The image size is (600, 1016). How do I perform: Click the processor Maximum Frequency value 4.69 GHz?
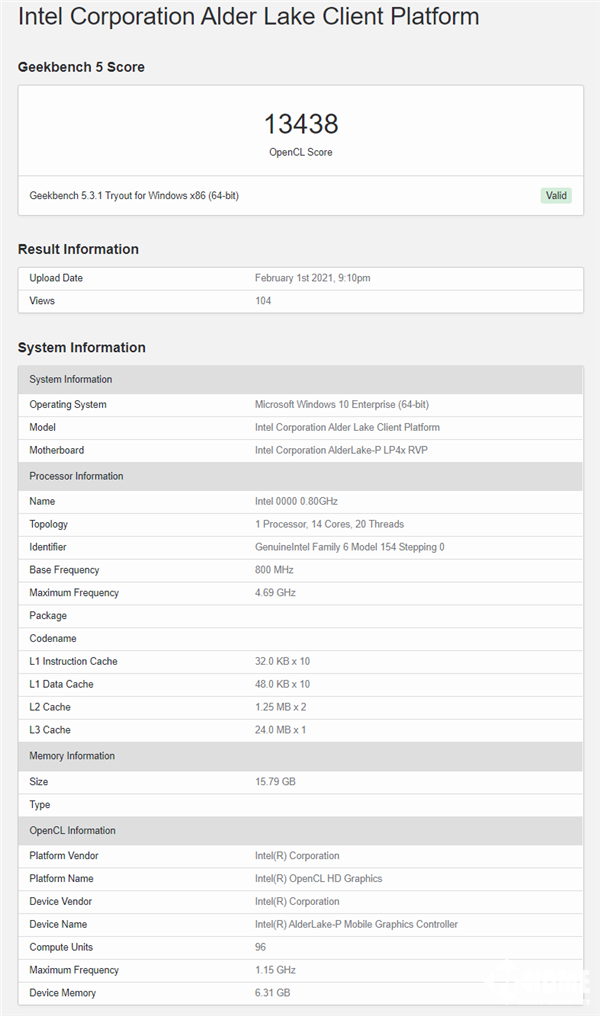tap(276, 593)
